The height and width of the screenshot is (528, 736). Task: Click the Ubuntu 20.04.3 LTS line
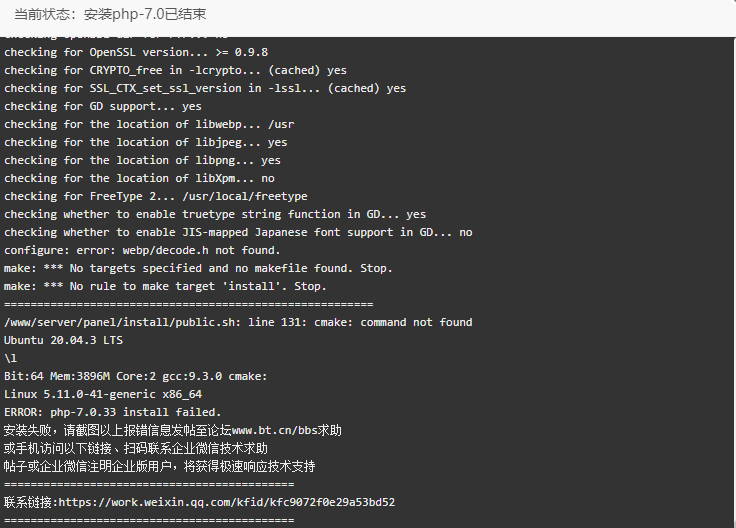click(x=63, y=340)
